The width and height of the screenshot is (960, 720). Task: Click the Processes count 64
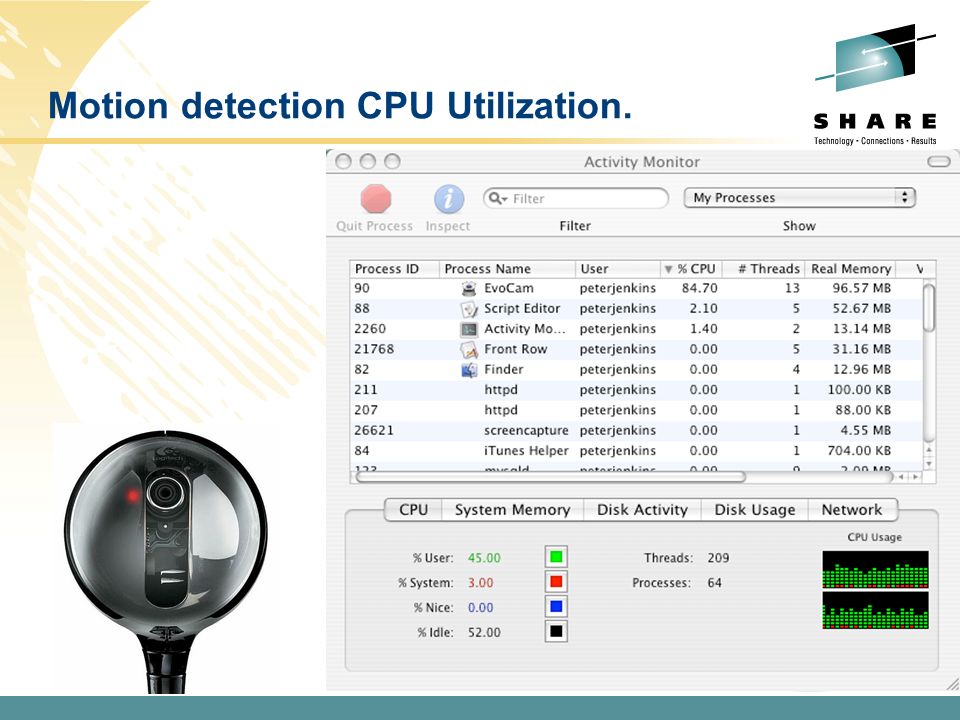pyautogui.click(x=714, y=583)
